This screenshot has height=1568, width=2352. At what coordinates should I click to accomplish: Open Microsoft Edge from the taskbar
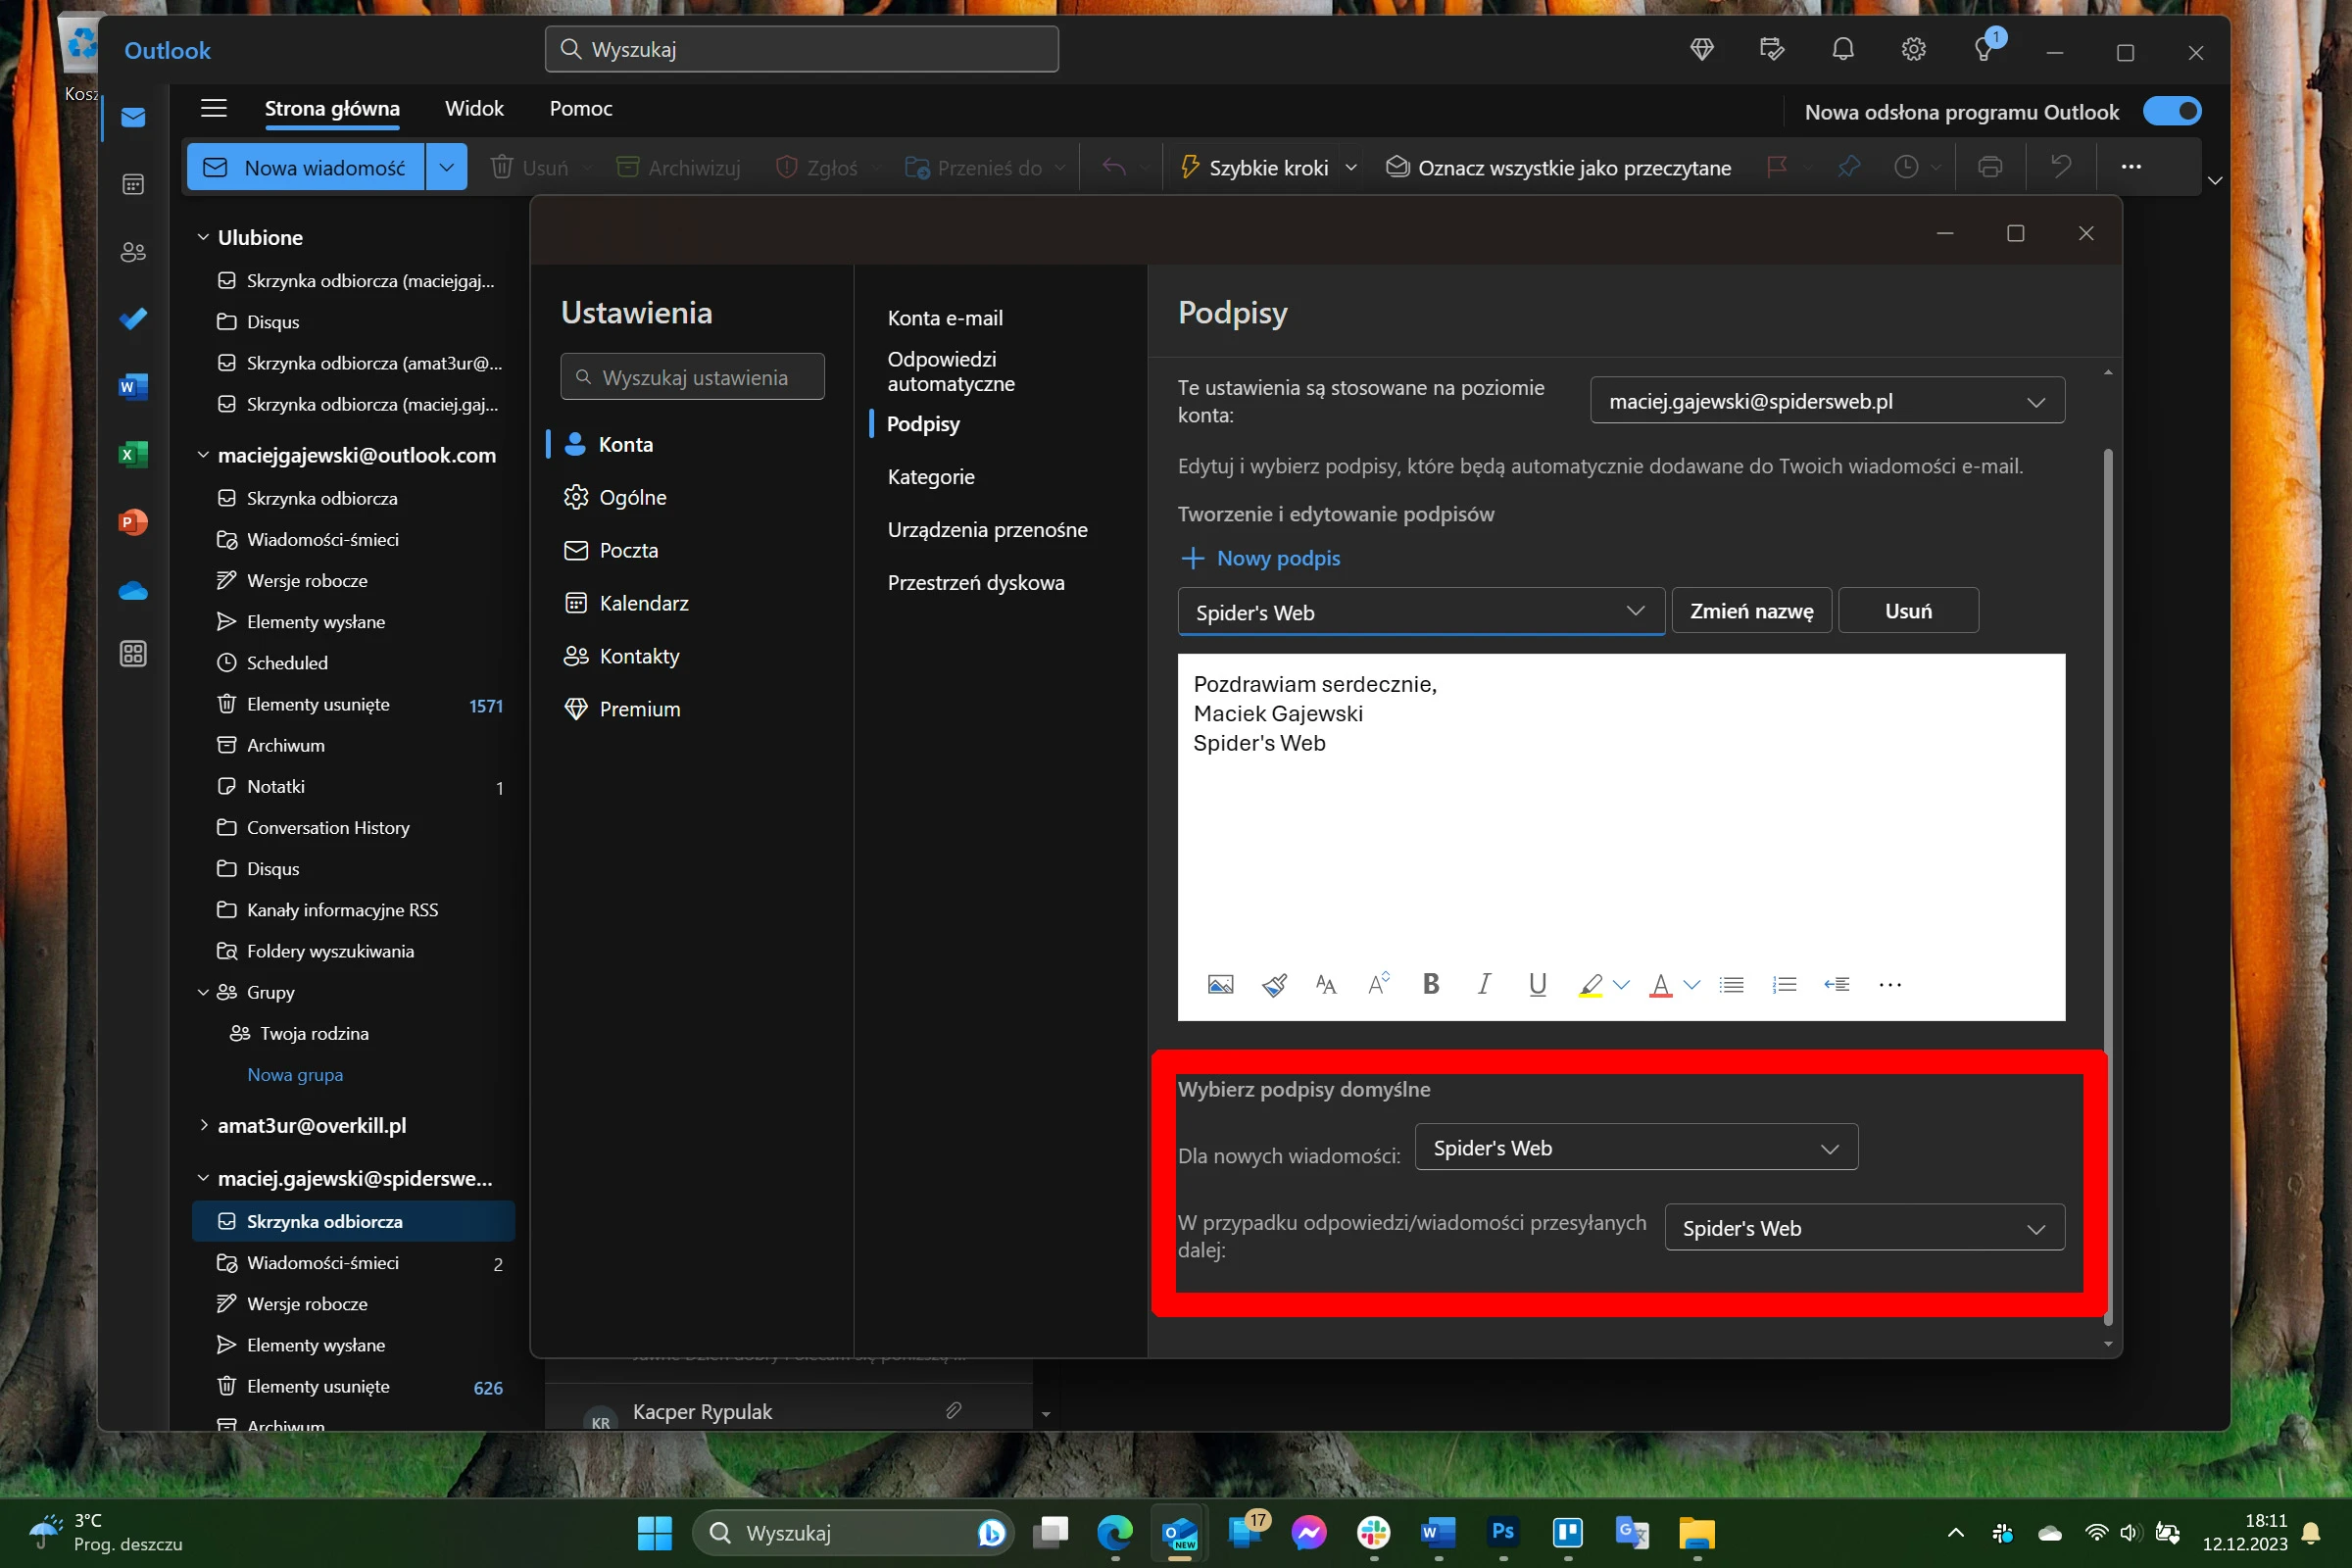coord(1114,1532)
